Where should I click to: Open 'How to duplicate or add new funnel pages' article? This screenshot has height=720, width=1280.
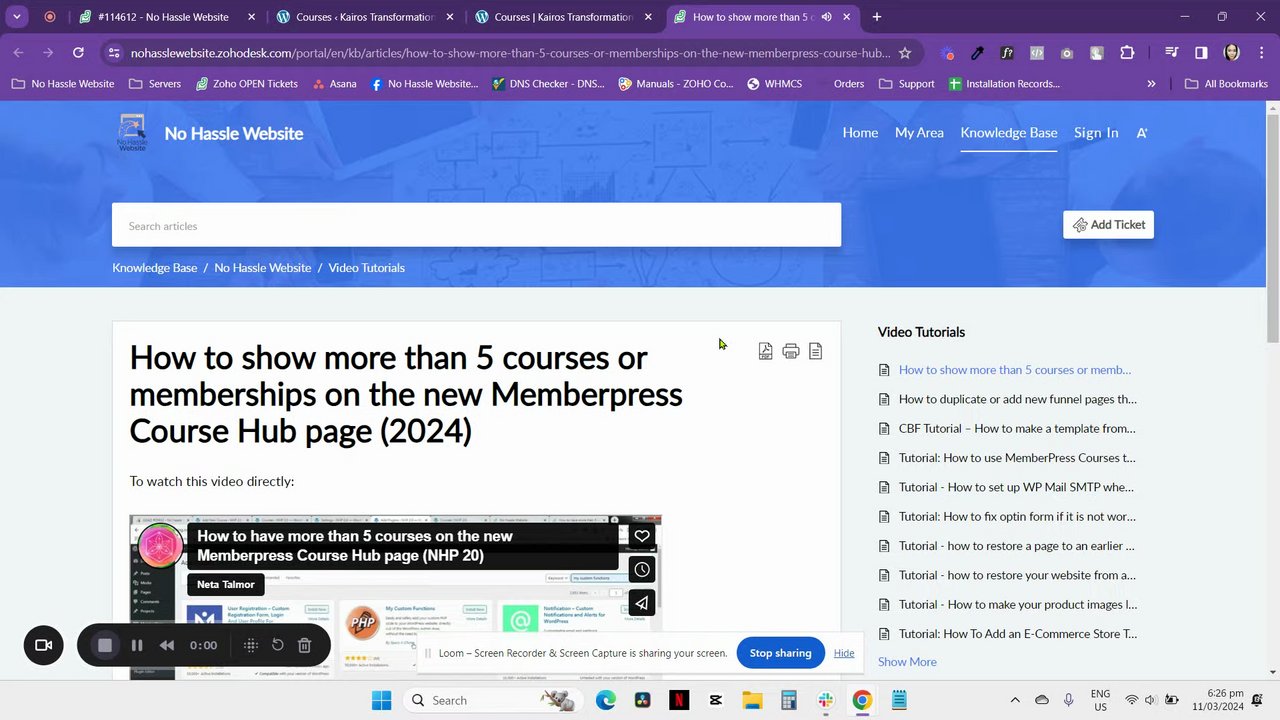pyautogui.click(x=1017, y=399)
